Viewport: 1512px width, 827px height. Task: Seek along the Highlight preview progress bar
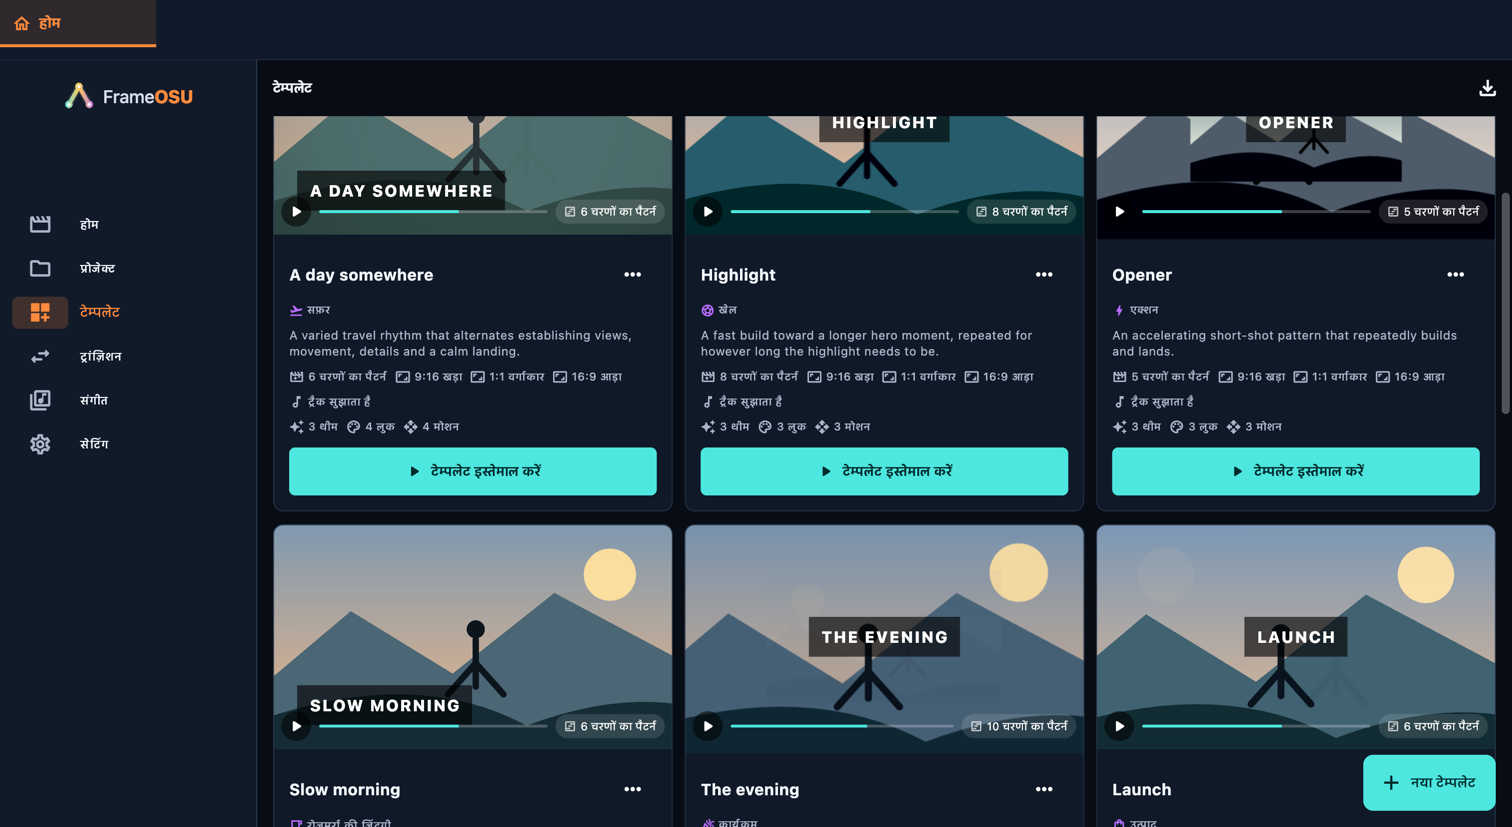(x=844, y=212)
